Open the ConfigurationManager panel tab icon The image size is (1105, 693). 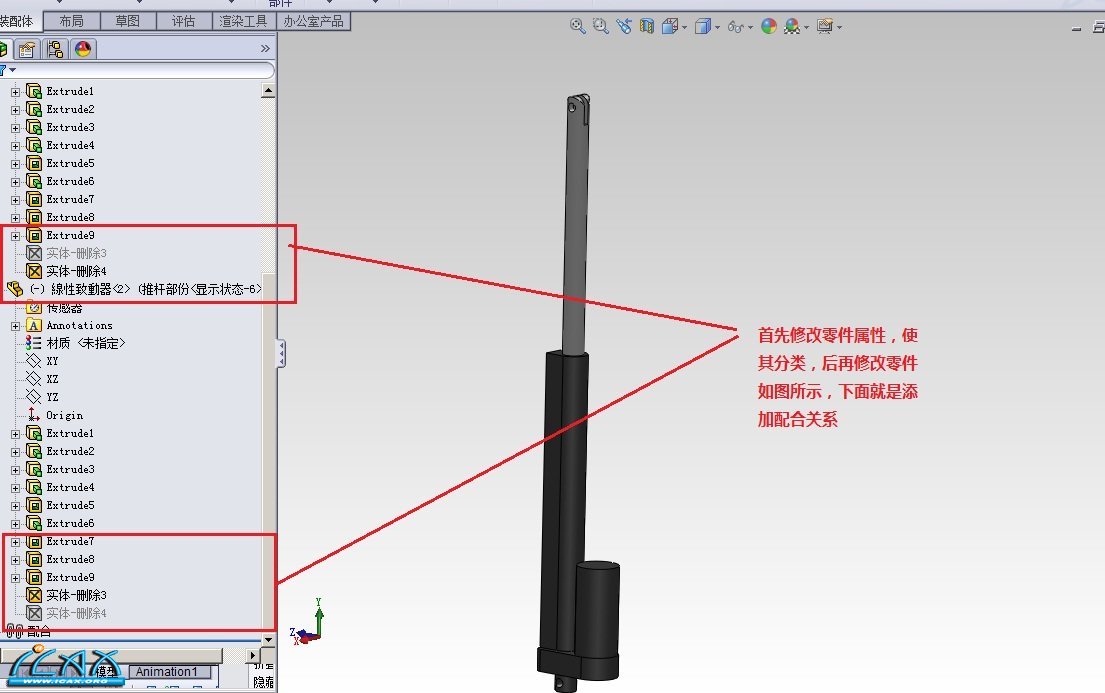pyautogui.click(x=55, y=49)
